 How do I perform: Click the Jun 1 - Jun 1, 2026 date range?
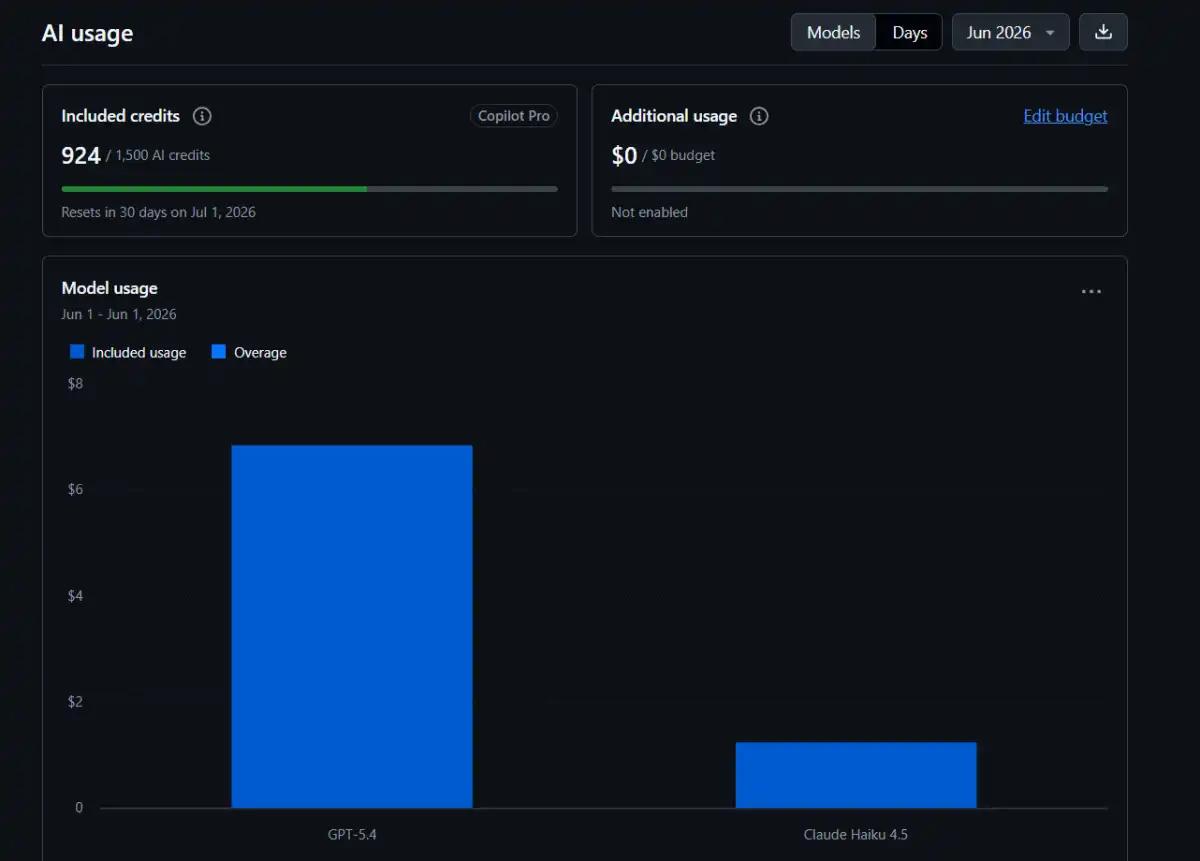119,314
